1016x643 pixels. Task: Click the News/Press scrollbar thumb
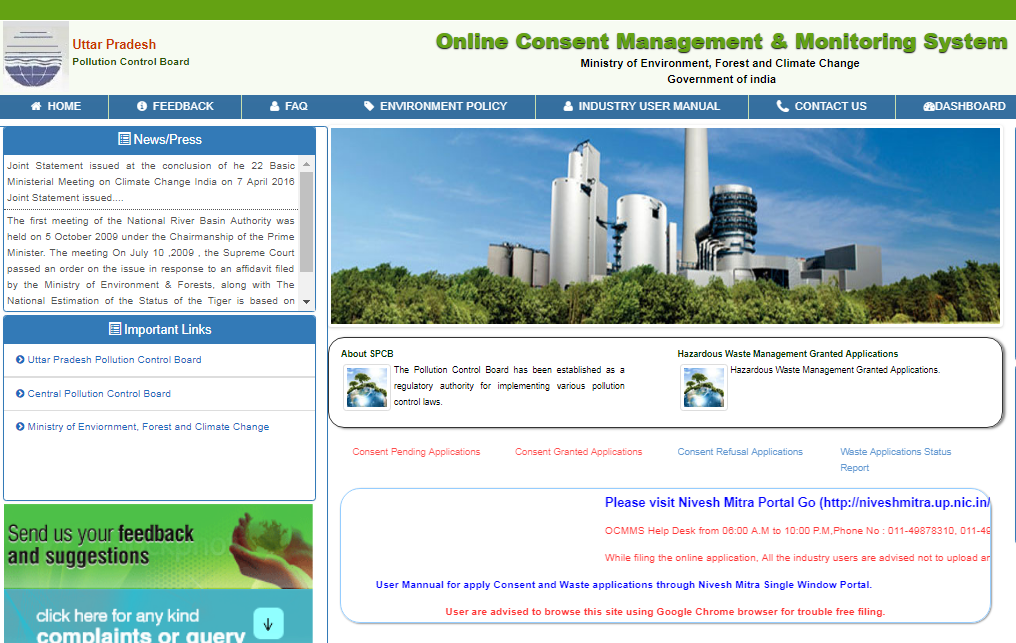click(306, 222)
